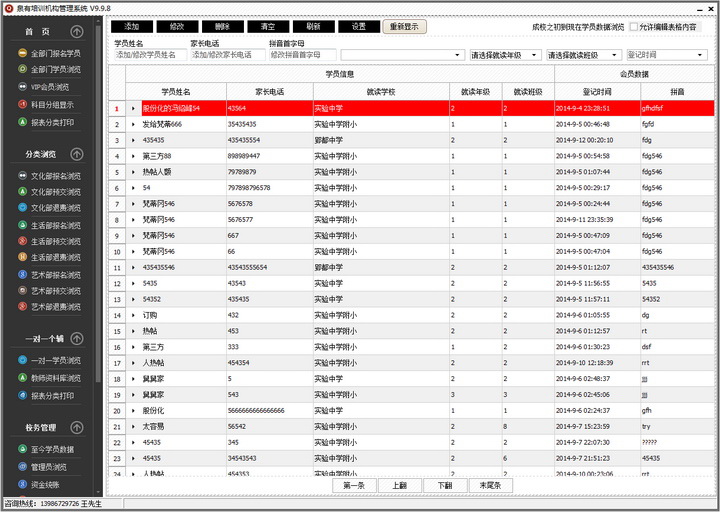
Task: Collapse the 校务管理 section arrow
Action: click(77, 428)
